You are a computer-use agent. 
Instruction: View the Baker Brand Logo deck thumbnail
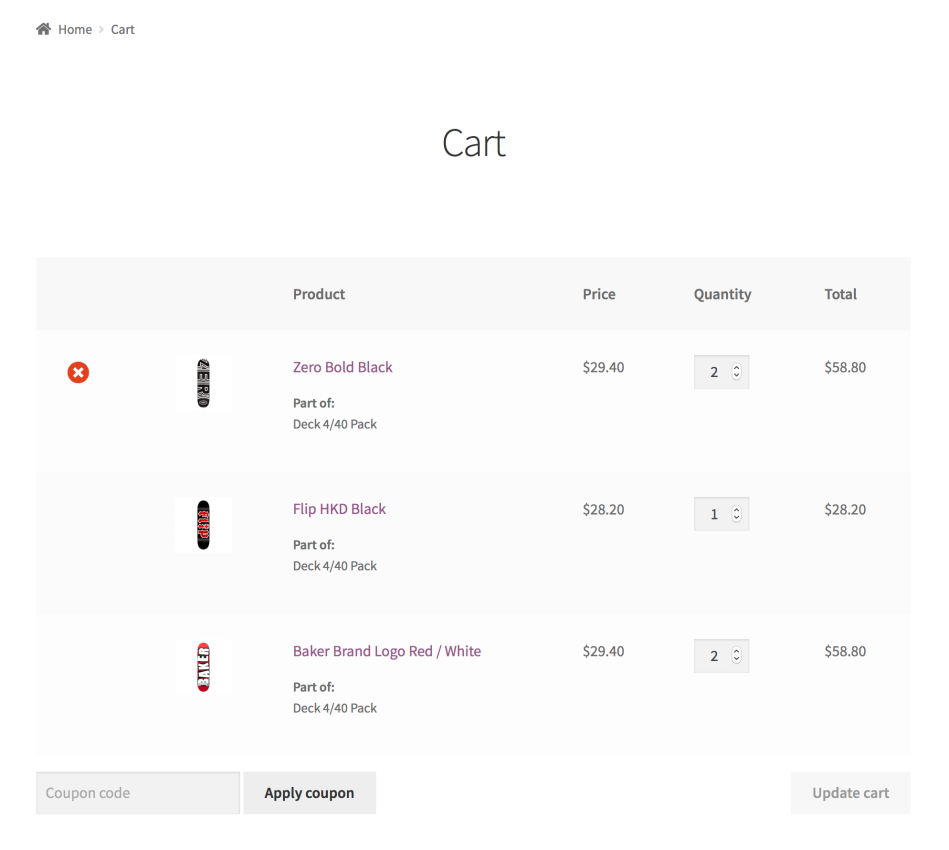(x=203, y=667)
